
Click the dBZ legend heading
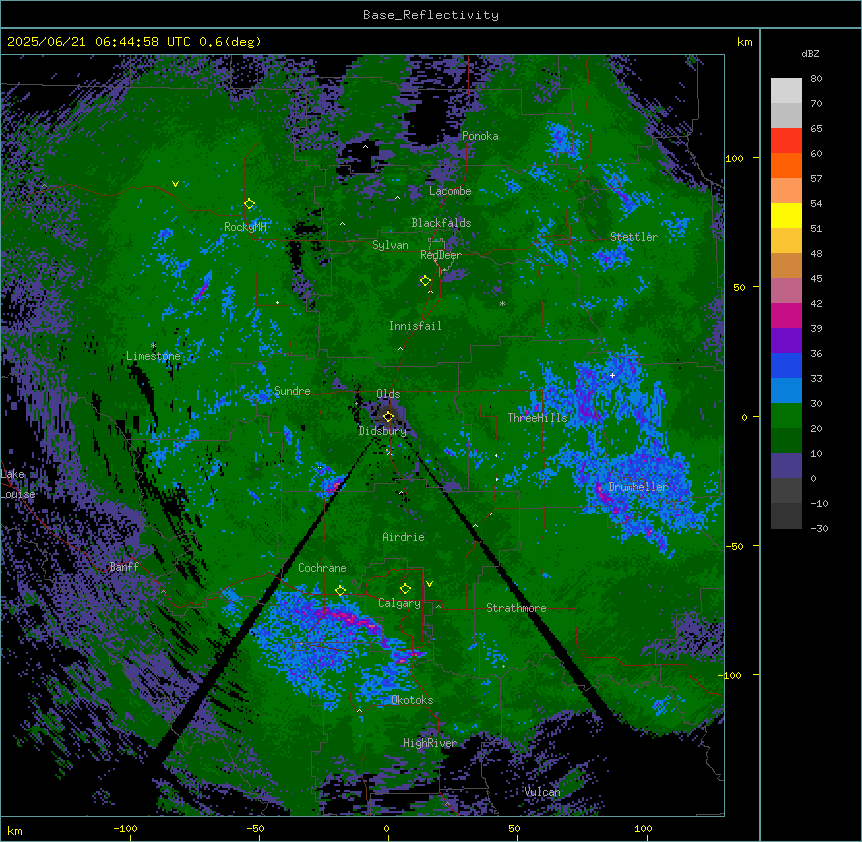coord(810,53)
